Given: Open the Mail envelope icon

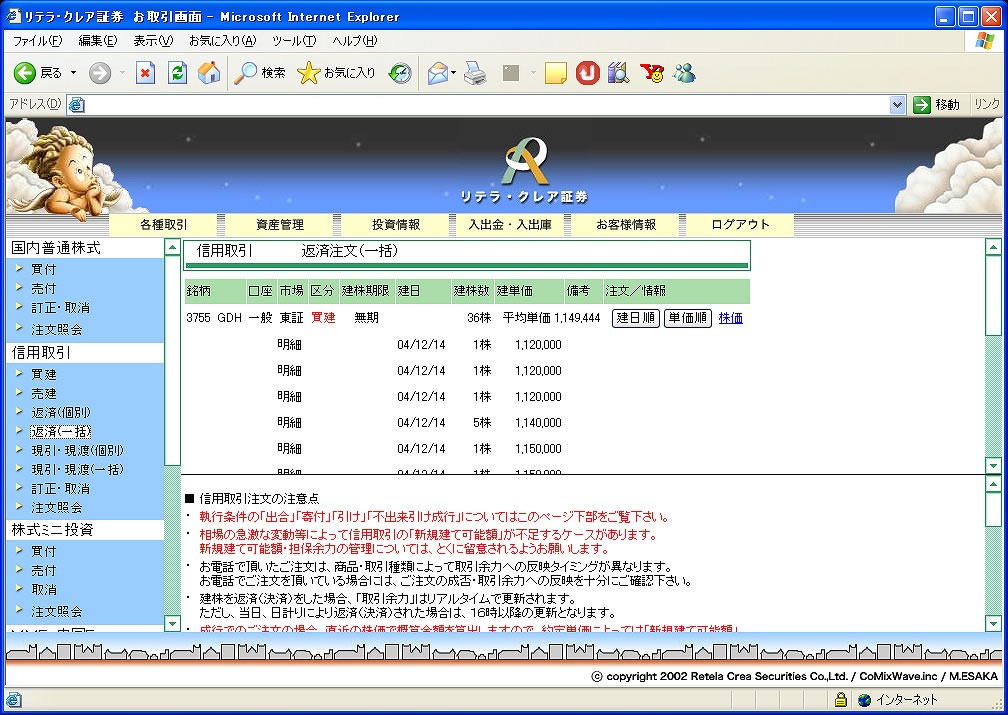Looking at the screenshot, I should 437,73.
